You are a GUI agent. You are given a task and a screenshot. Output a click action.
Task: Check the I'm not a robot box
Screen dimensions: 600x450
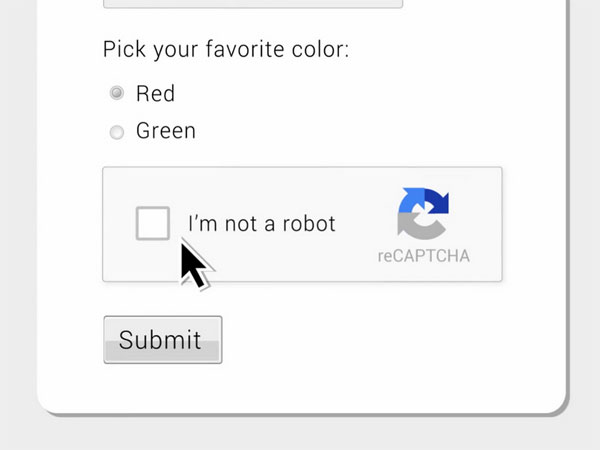pyautogui.click(x=153, y=223)
